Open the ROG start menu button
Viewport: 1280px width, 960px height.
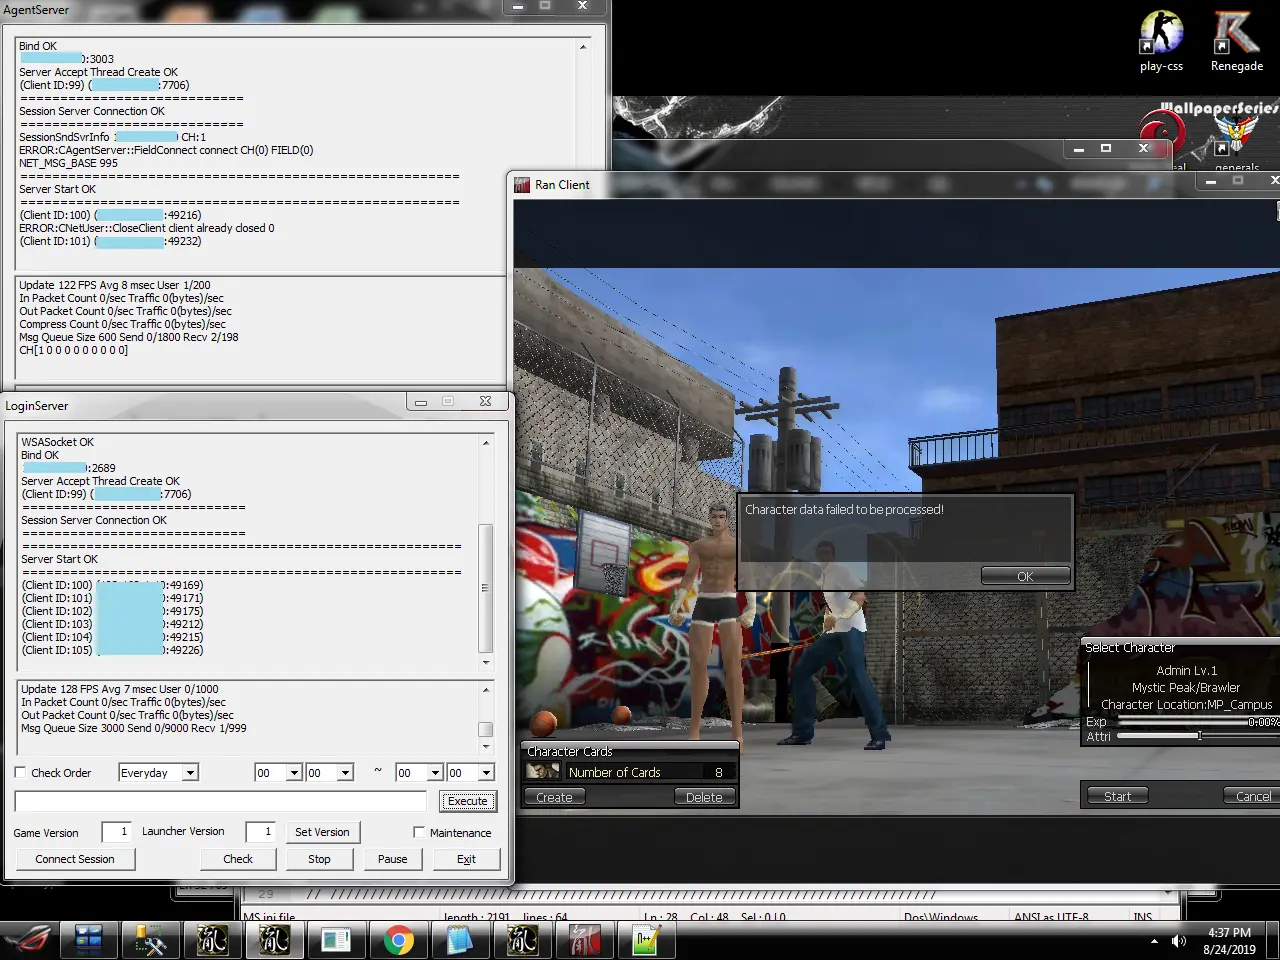click(x=28, y=940)
